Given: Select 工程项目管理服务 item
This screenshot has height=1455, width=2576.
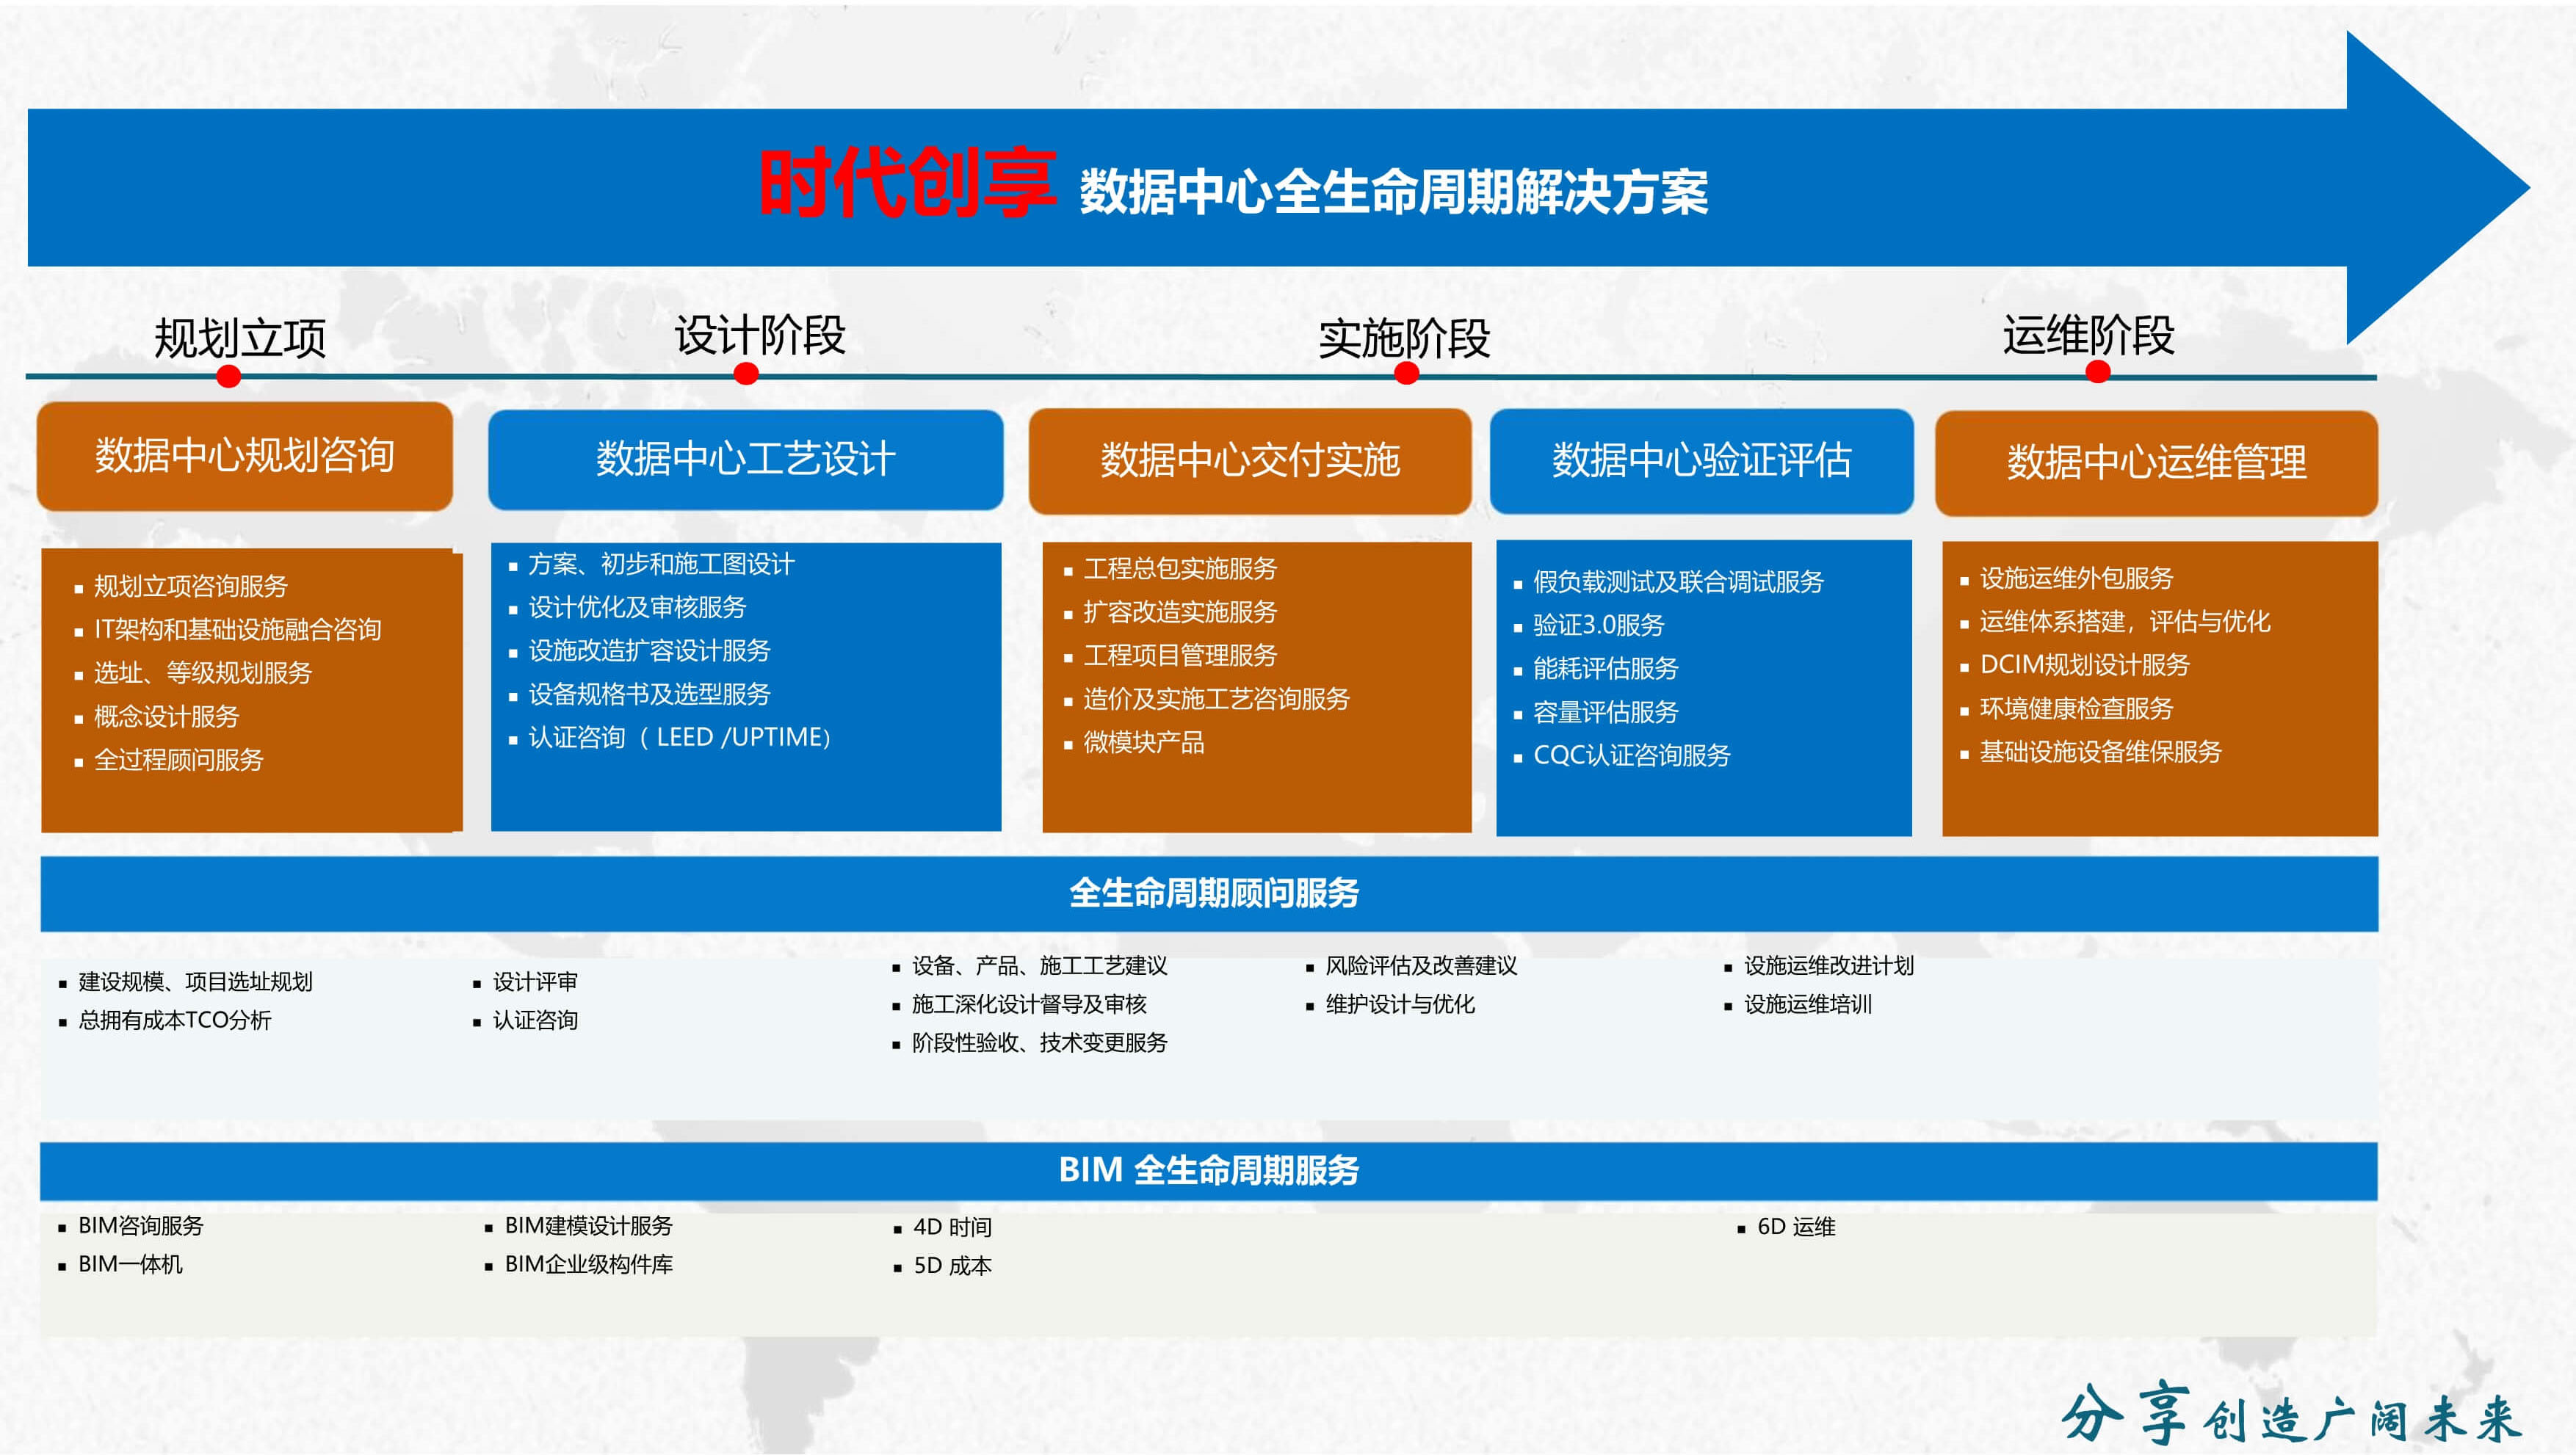Looking at the screenshot, I should pyautogui.click(x=1180, y=656).
